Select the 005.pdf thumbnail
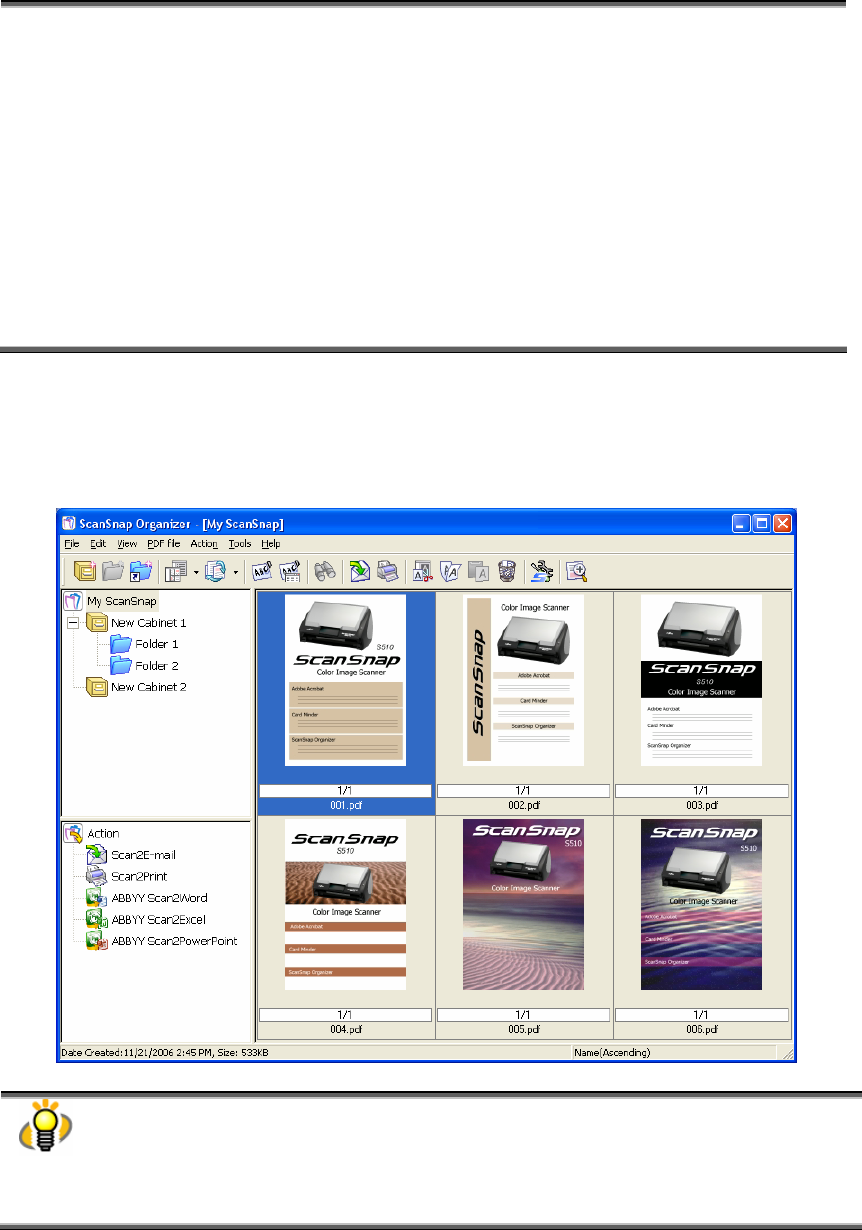The width and height of the screenshot is (862, 1230). pos(524,905)
